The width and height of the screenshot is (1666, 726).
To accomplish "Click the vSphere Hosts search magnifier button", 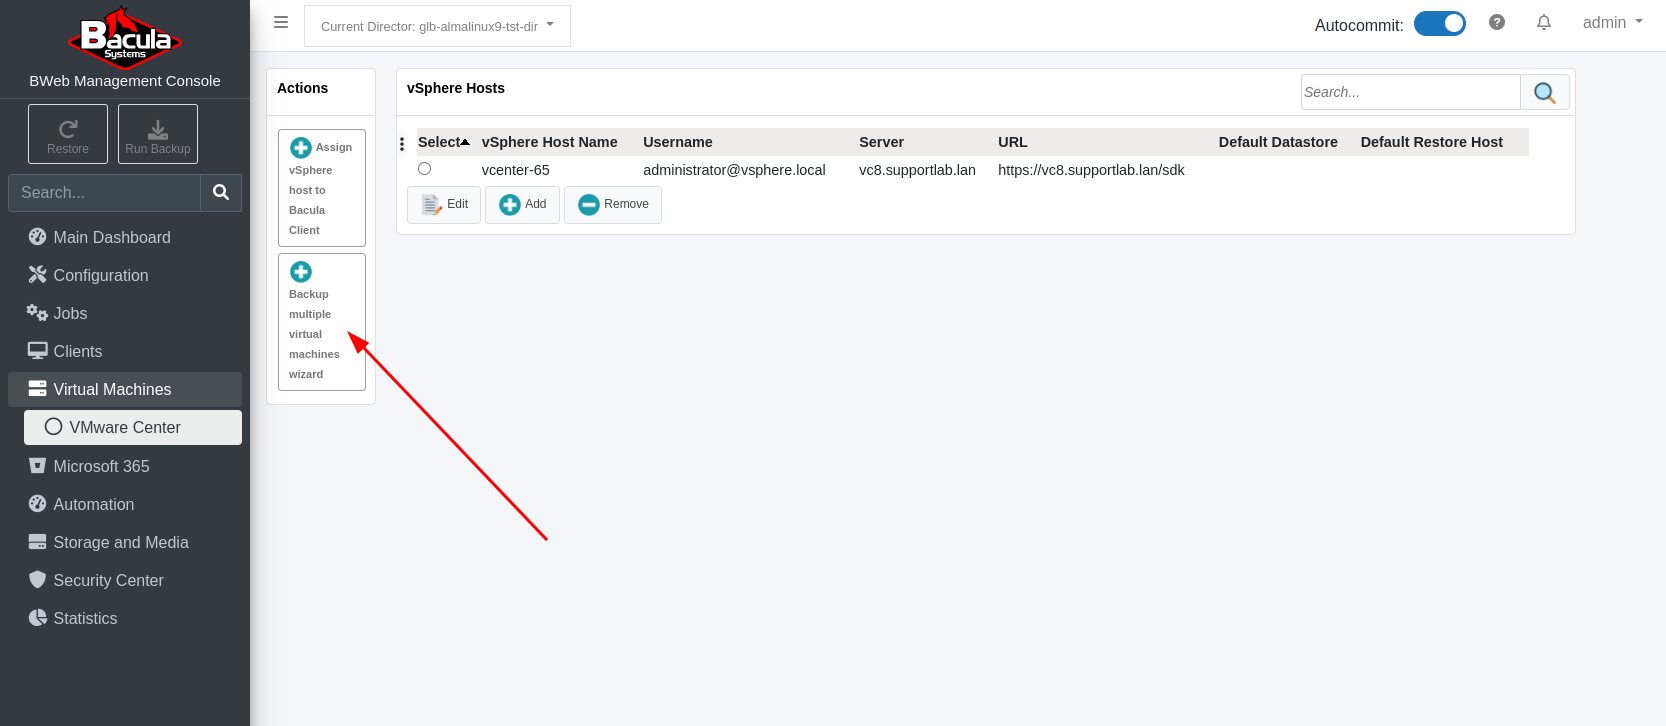I will coord(1545,92).
